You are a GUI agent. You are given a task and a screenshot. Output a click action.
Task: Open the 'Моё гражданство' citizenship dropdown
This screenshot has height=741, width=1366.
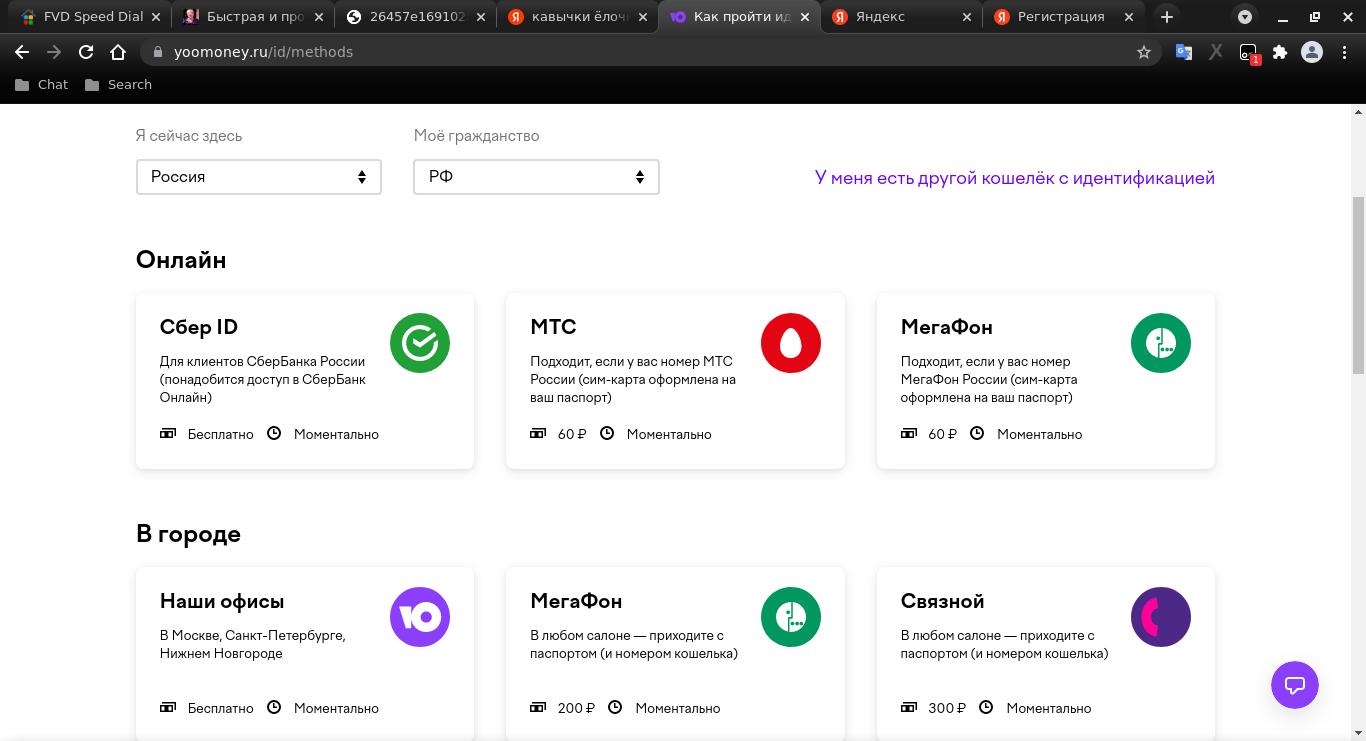pos(536,177)
